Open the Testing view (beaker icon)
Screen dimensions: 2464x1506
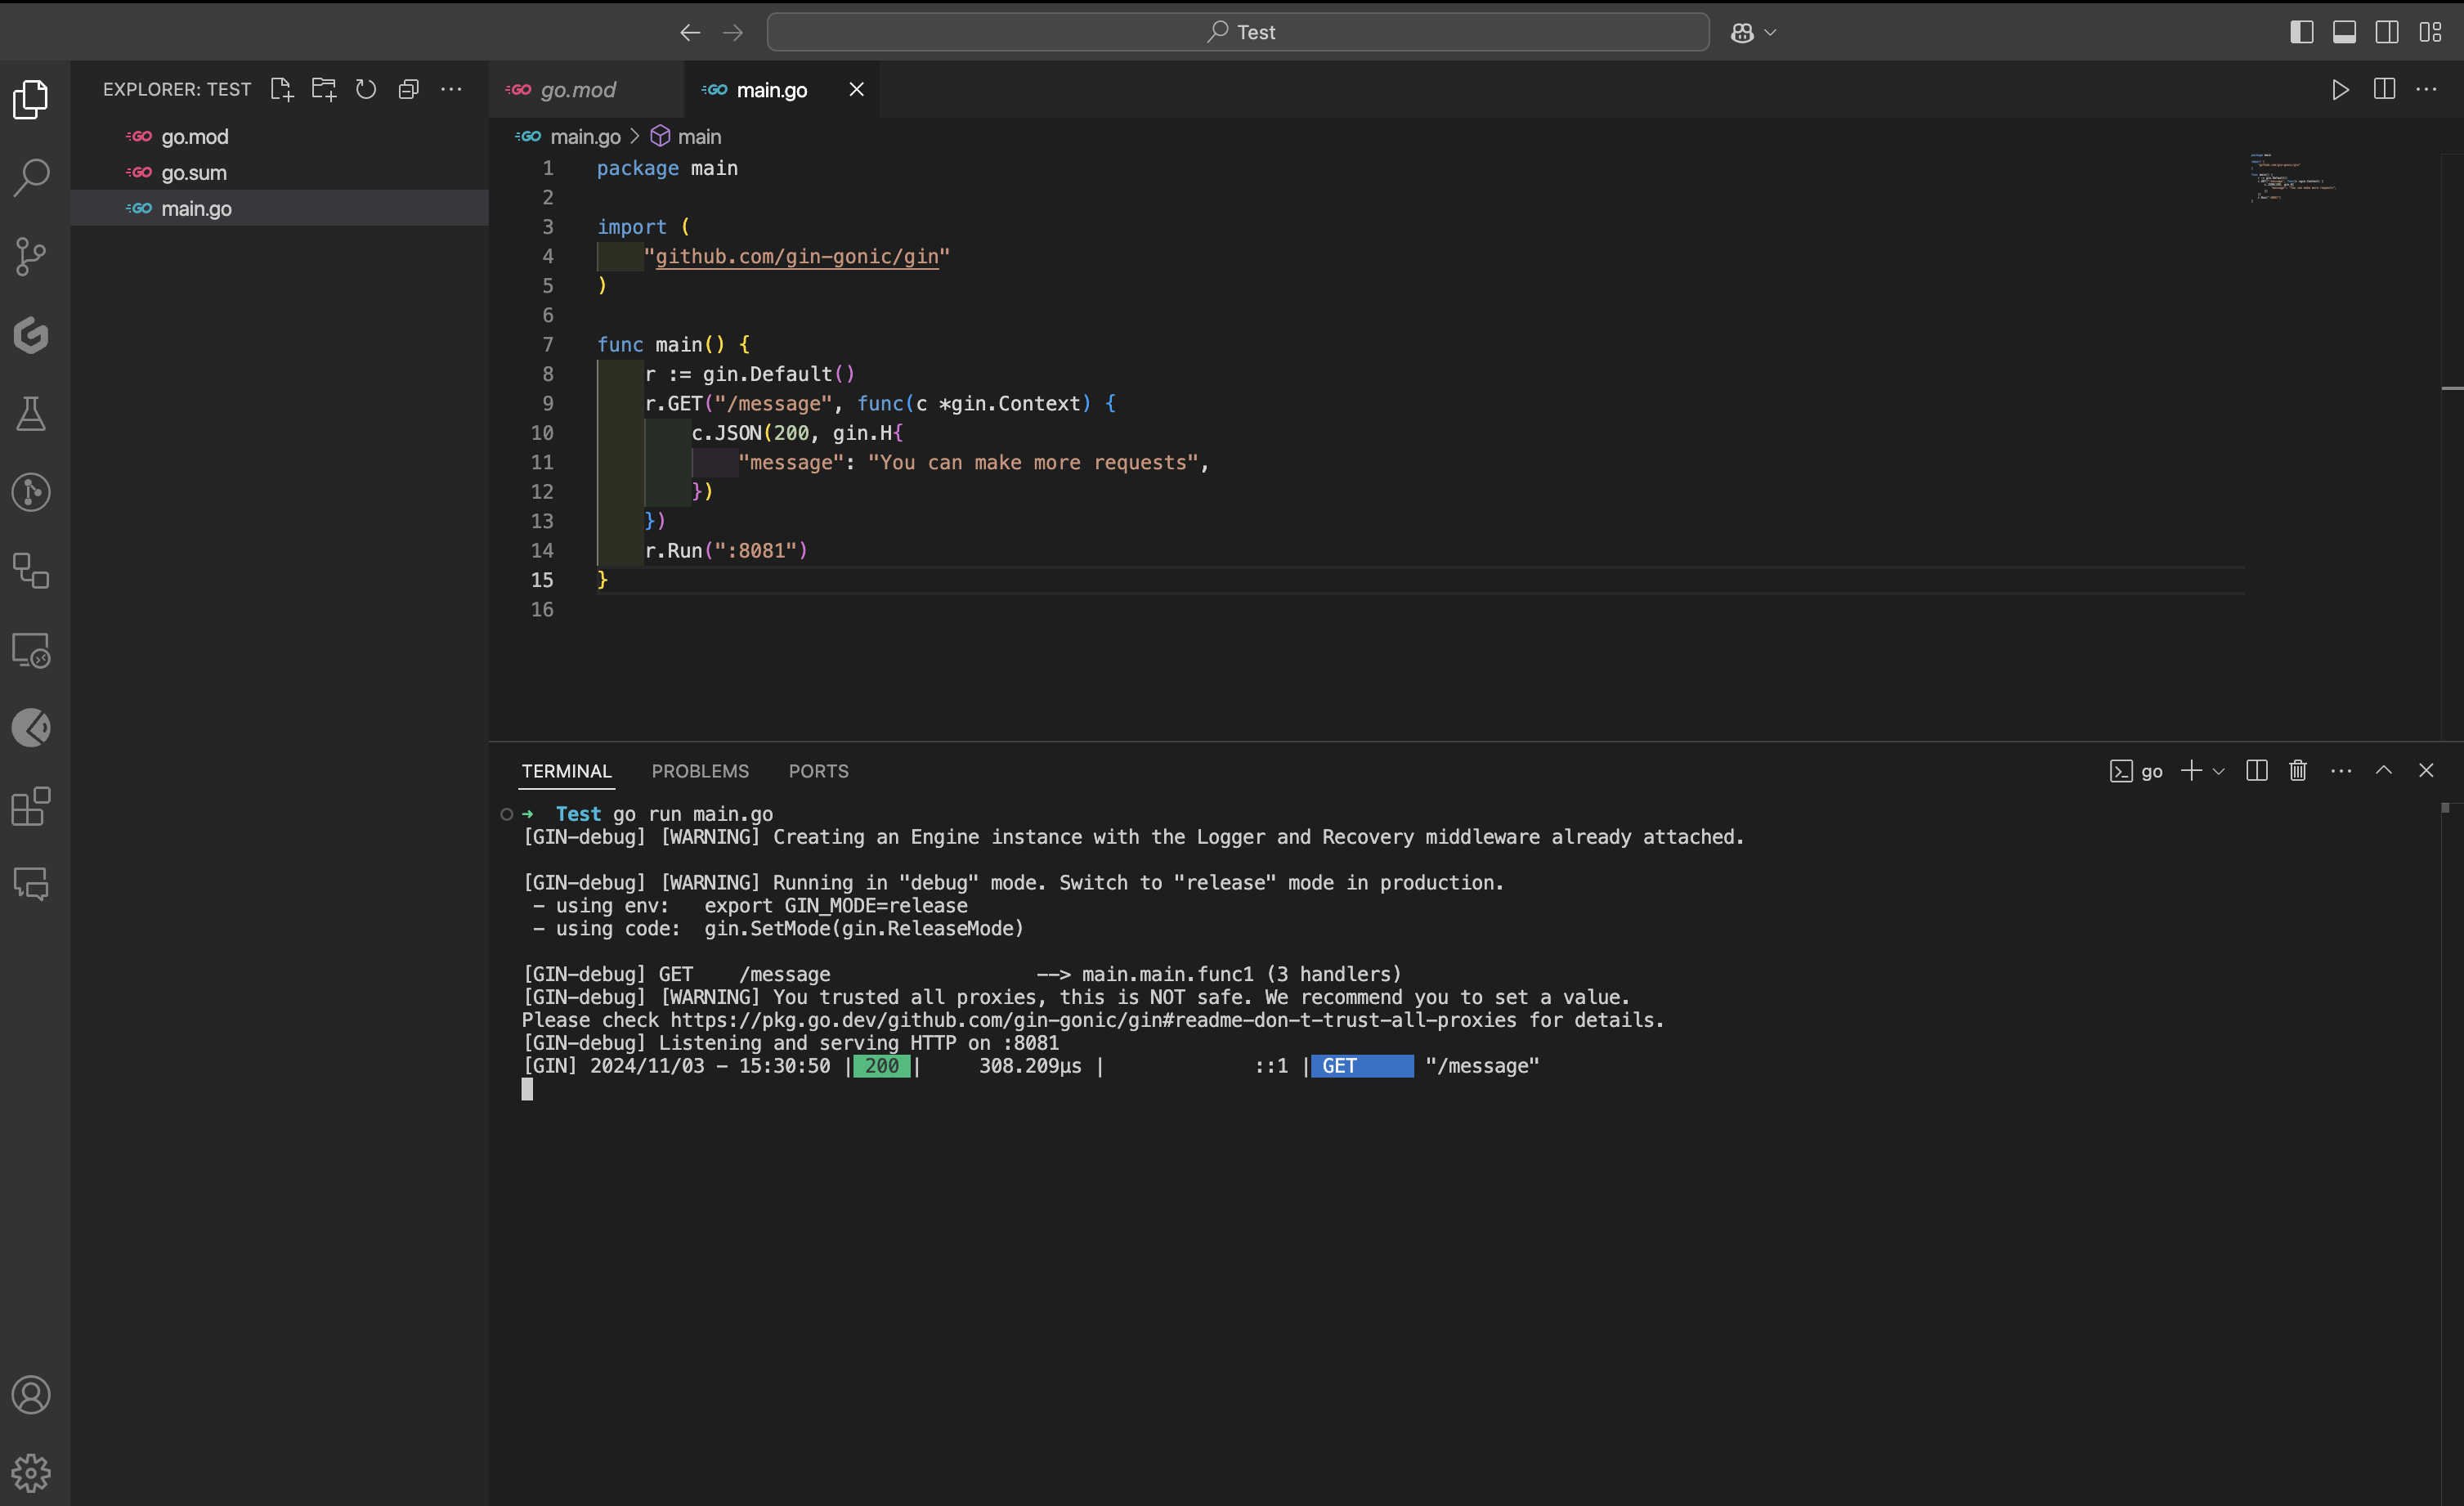(31, 414)
